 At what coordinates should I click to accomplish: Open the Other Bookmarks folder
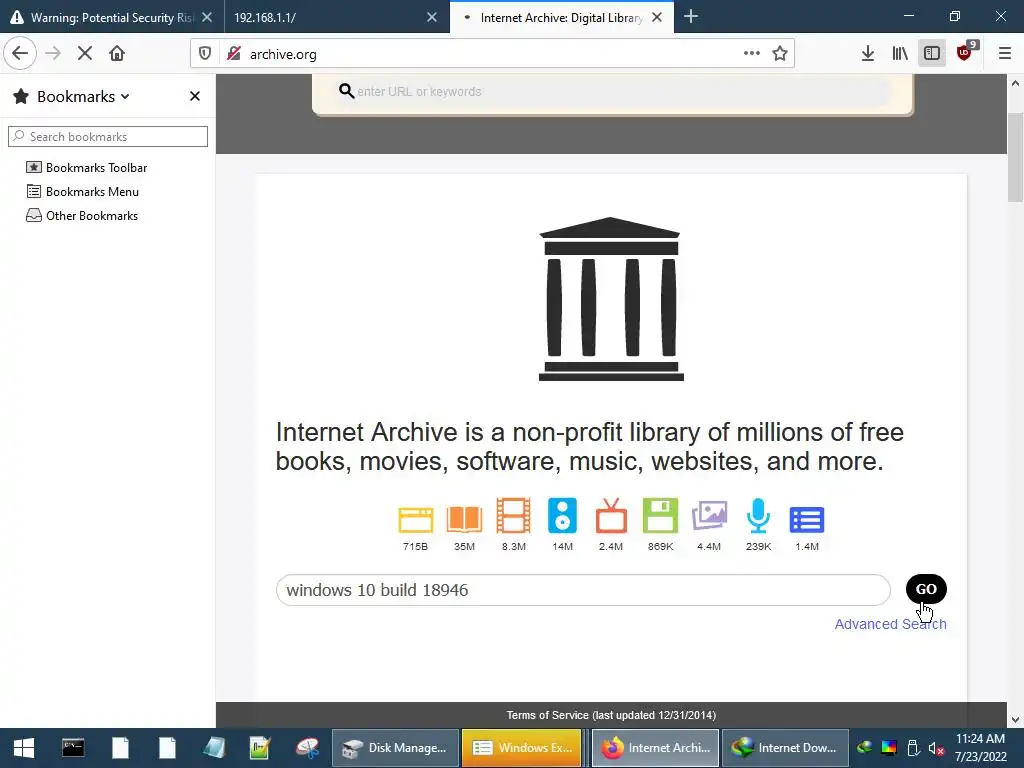82,216
